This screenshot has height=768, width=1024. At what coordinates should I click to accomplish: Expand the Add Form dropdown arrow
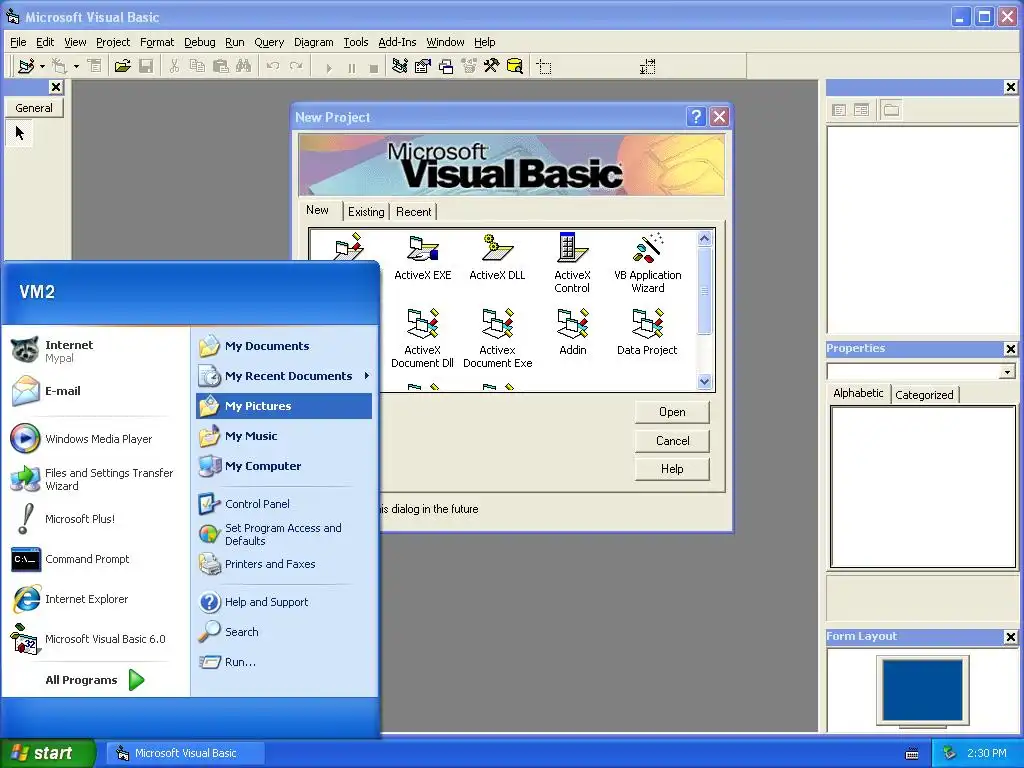click(x=76, y=67)
